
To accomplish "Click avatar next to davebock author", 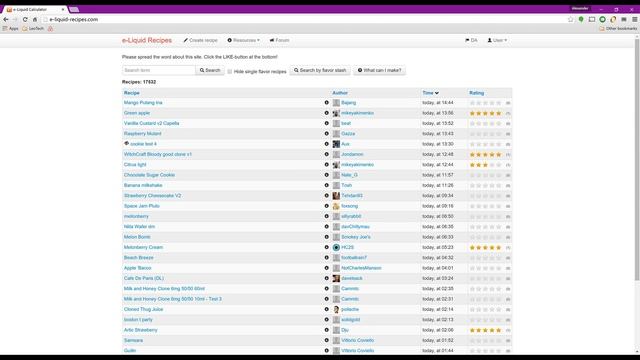I will 336,278.
